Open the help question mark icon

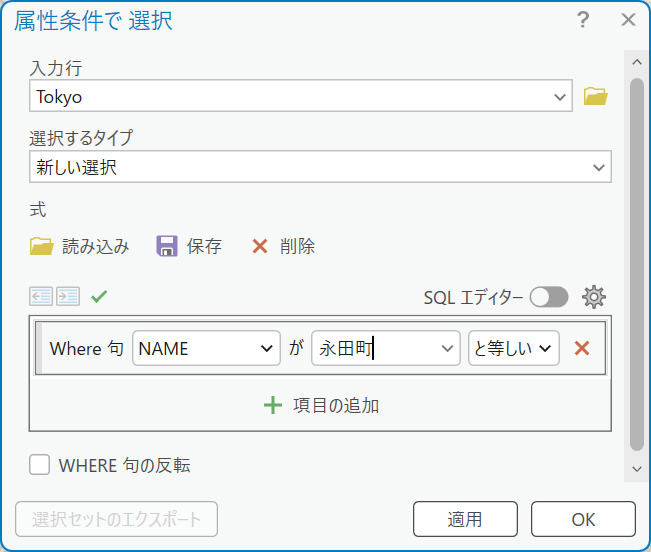point(583,20)
